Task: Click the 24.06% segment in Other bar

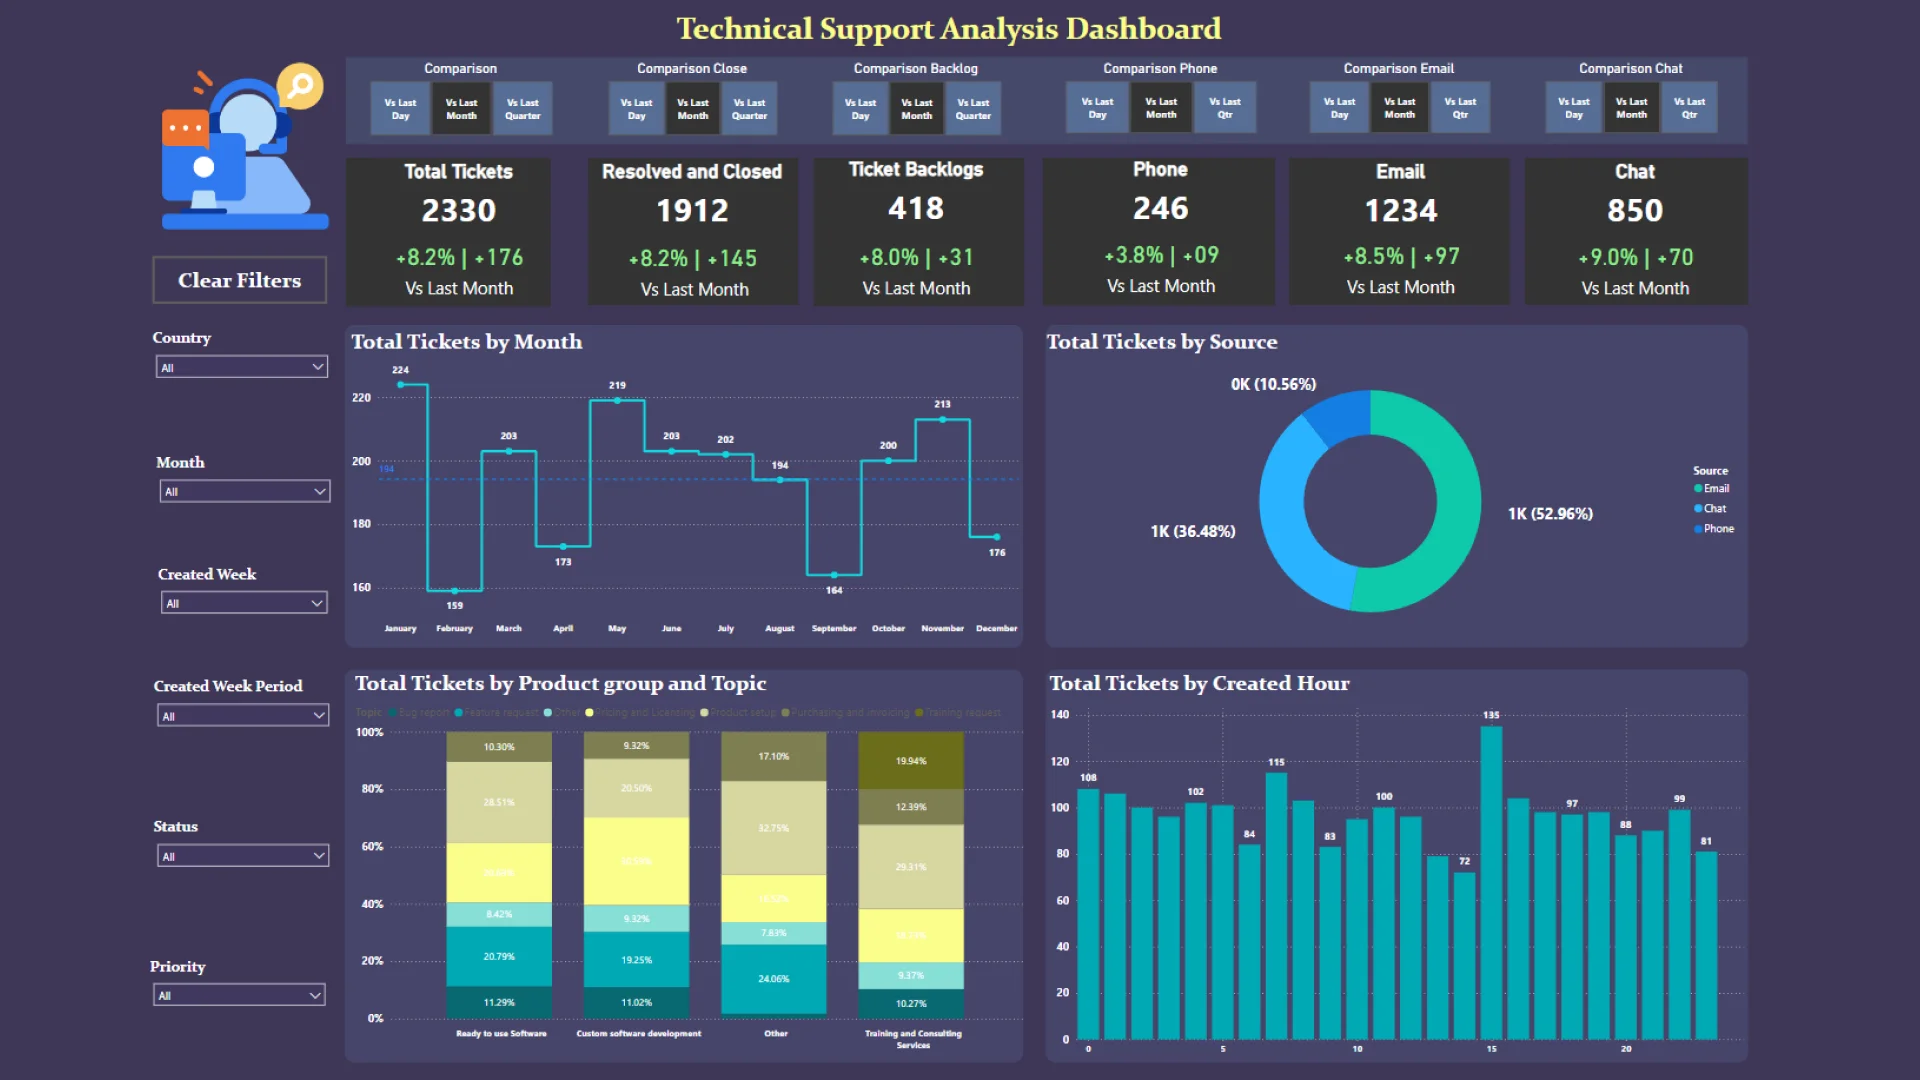Action: click(x=774, y=979)
